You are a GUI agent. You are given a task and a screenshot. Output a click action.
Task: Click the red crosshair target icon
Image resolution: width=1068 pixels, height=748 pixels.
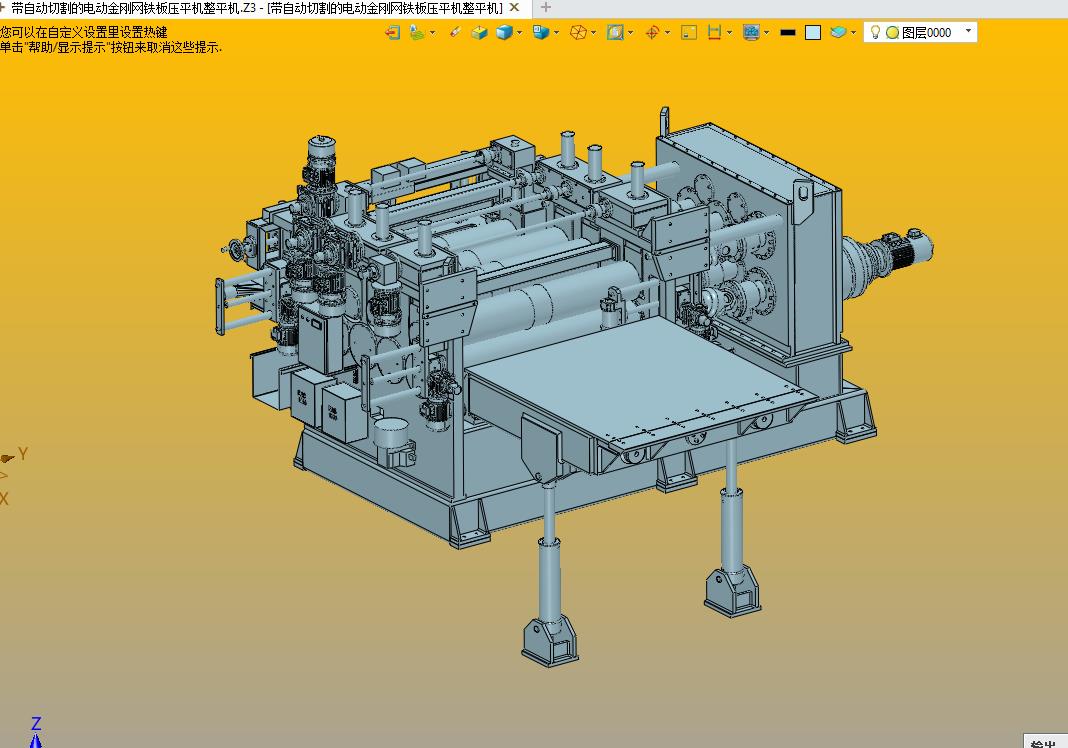(x=652, y=32)
